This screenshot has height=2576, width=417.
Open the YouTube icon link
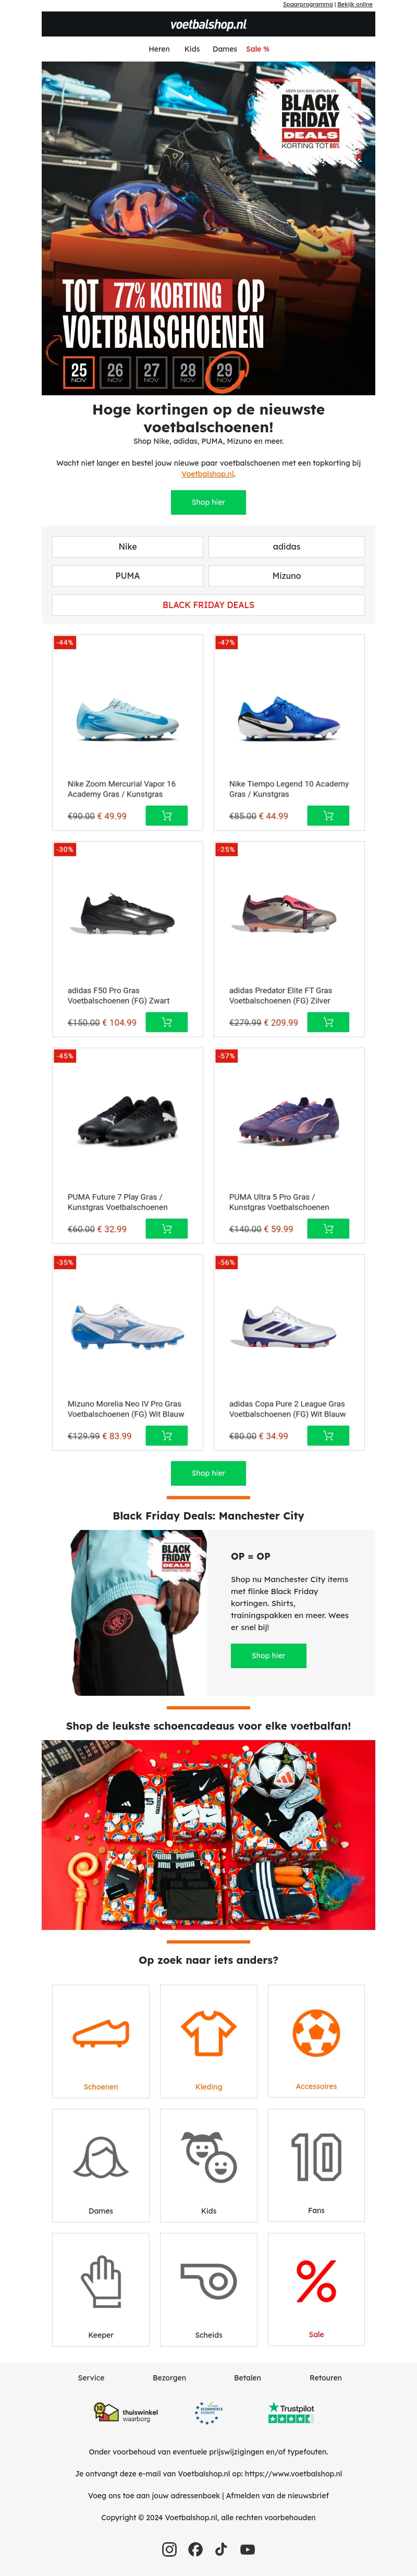247,2549
